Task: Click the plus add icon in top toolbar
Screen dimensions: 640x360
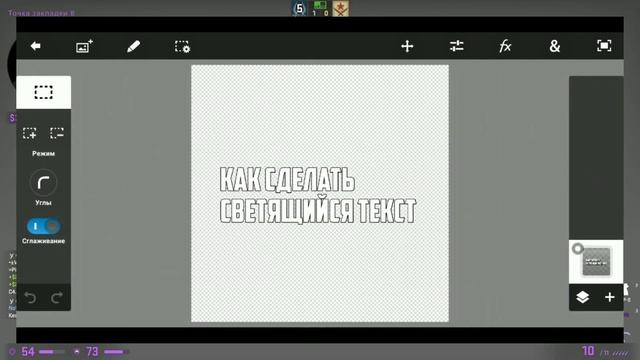Action: point(407,46)
